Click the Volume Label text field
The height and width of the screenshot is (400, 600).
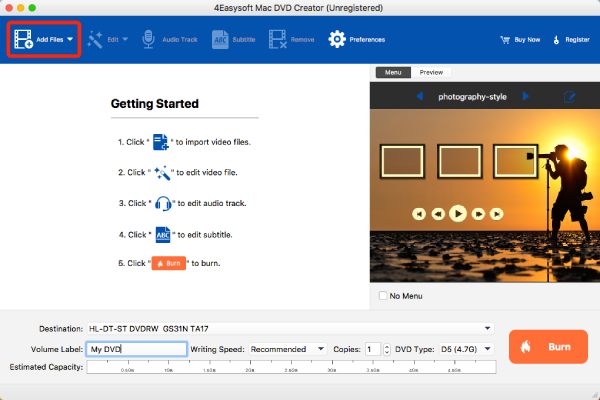click(x=137, y=349)
